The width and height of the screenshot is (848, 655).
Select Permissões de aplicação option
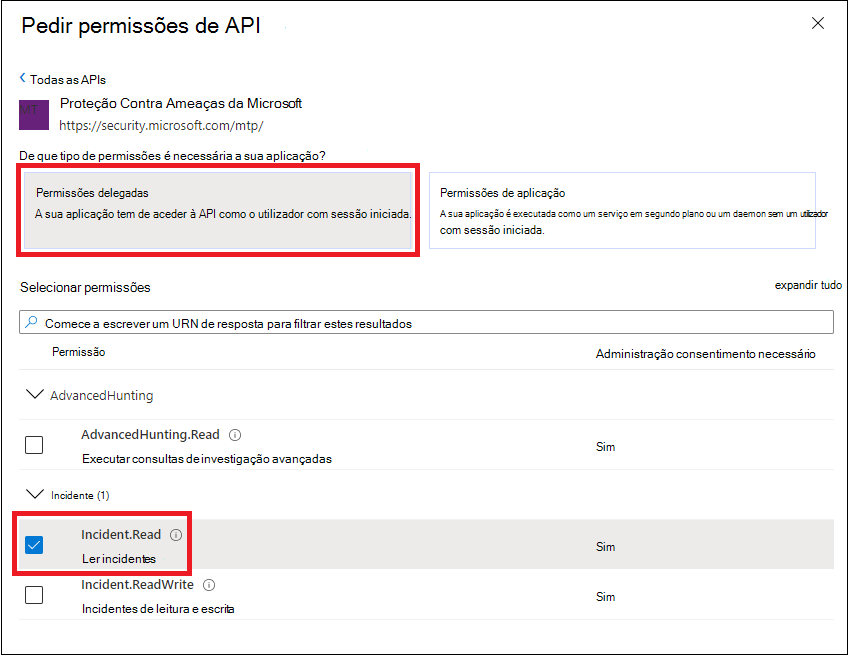[622, 210]
